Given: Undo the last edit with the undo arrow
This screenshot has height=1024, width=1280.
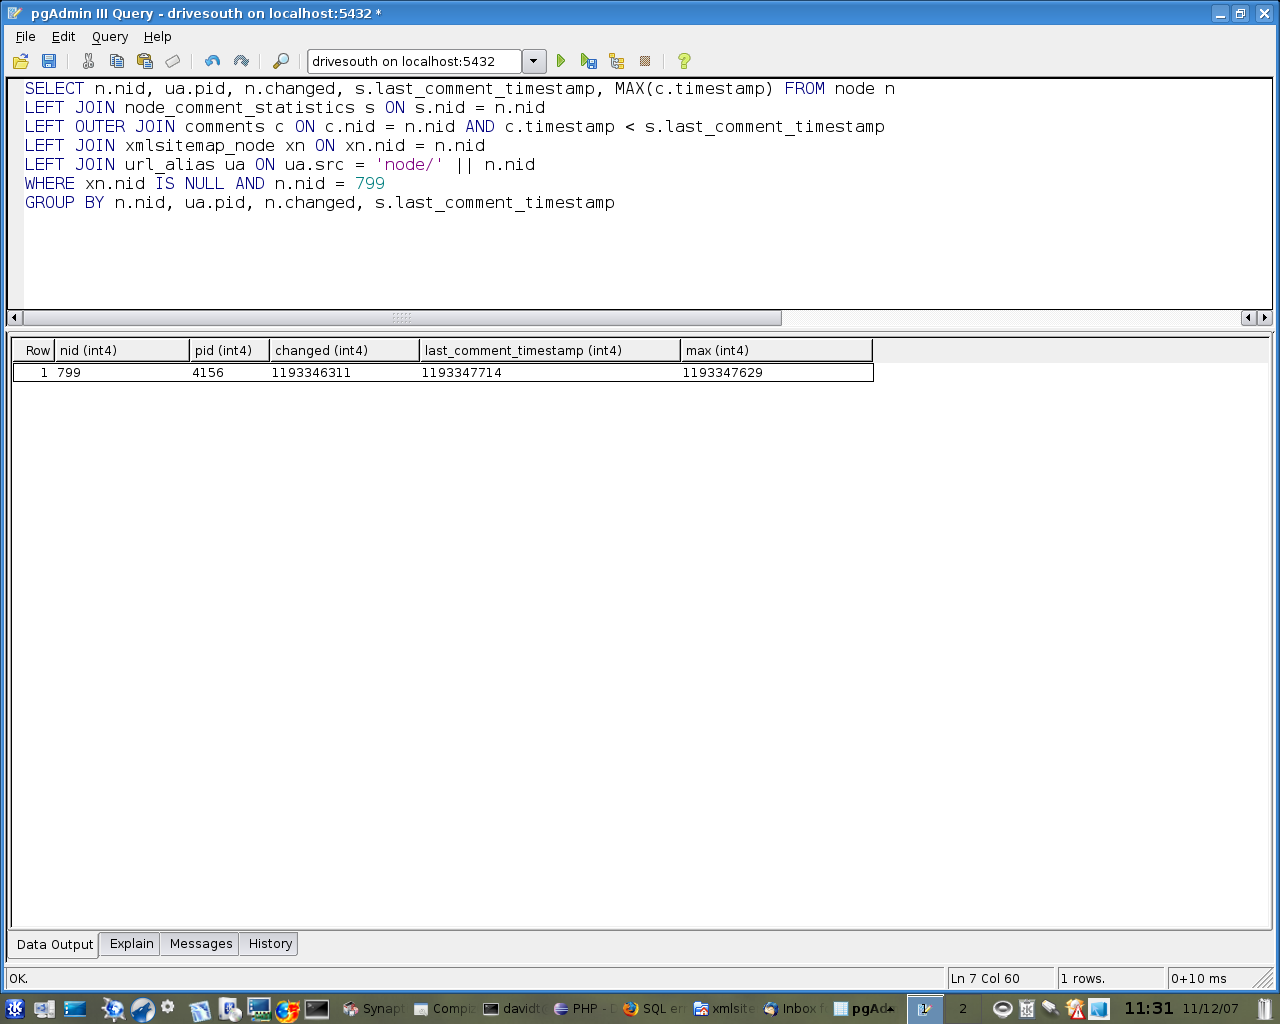Looking at the screenshot, I should pyautogui.click(x=212, y=61).
